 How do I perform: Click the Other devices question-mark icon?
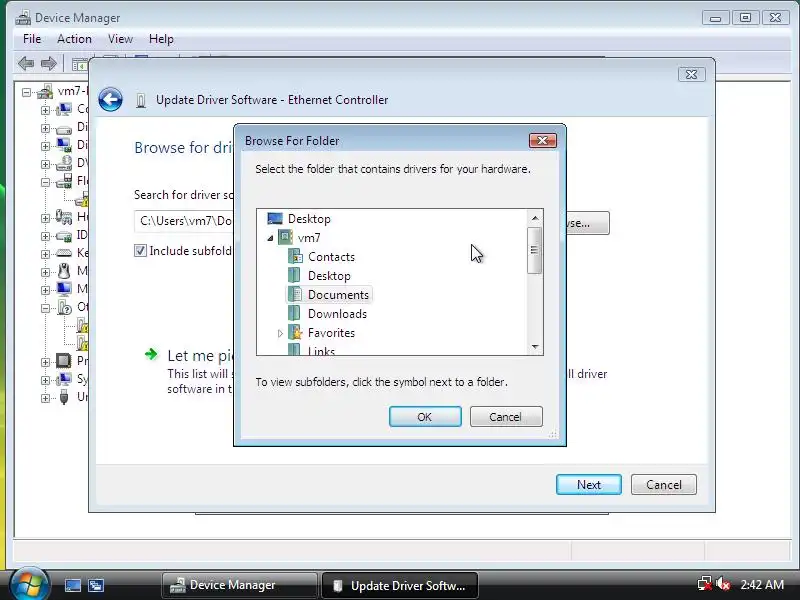tap(65, 307)
